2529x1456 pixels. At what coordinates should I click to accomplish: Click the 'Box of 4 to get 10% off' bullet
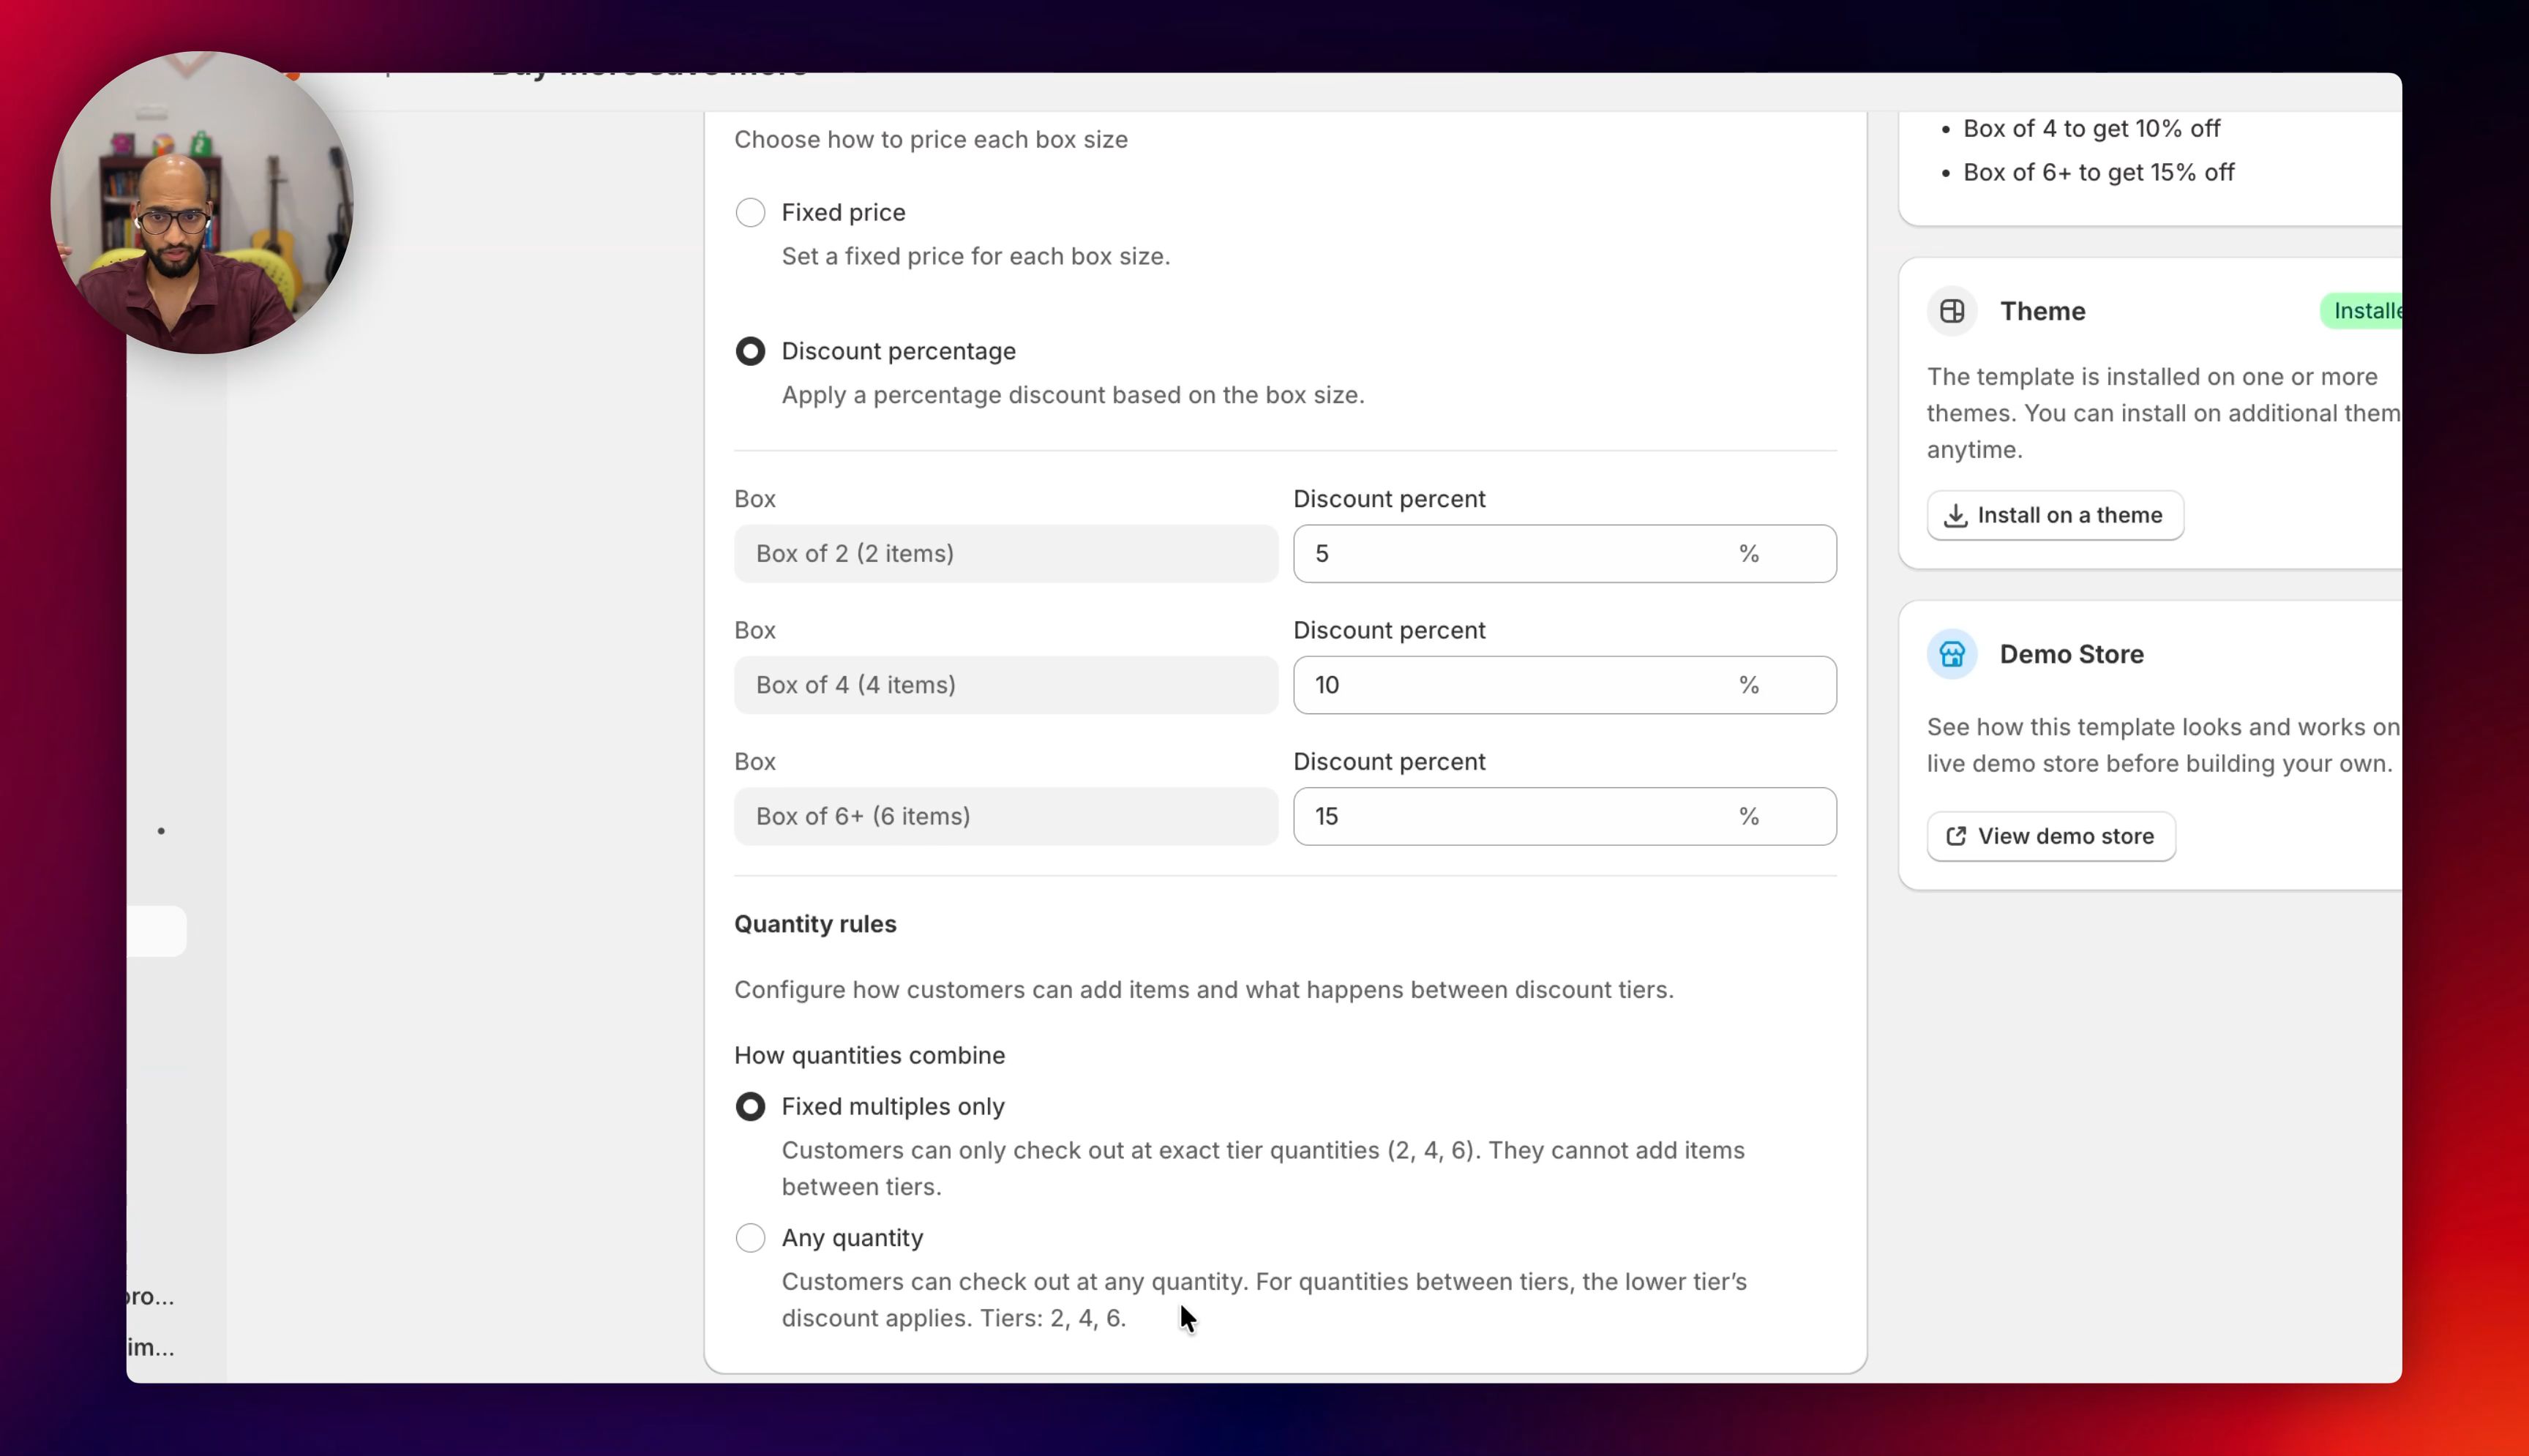click(2091, 128)
